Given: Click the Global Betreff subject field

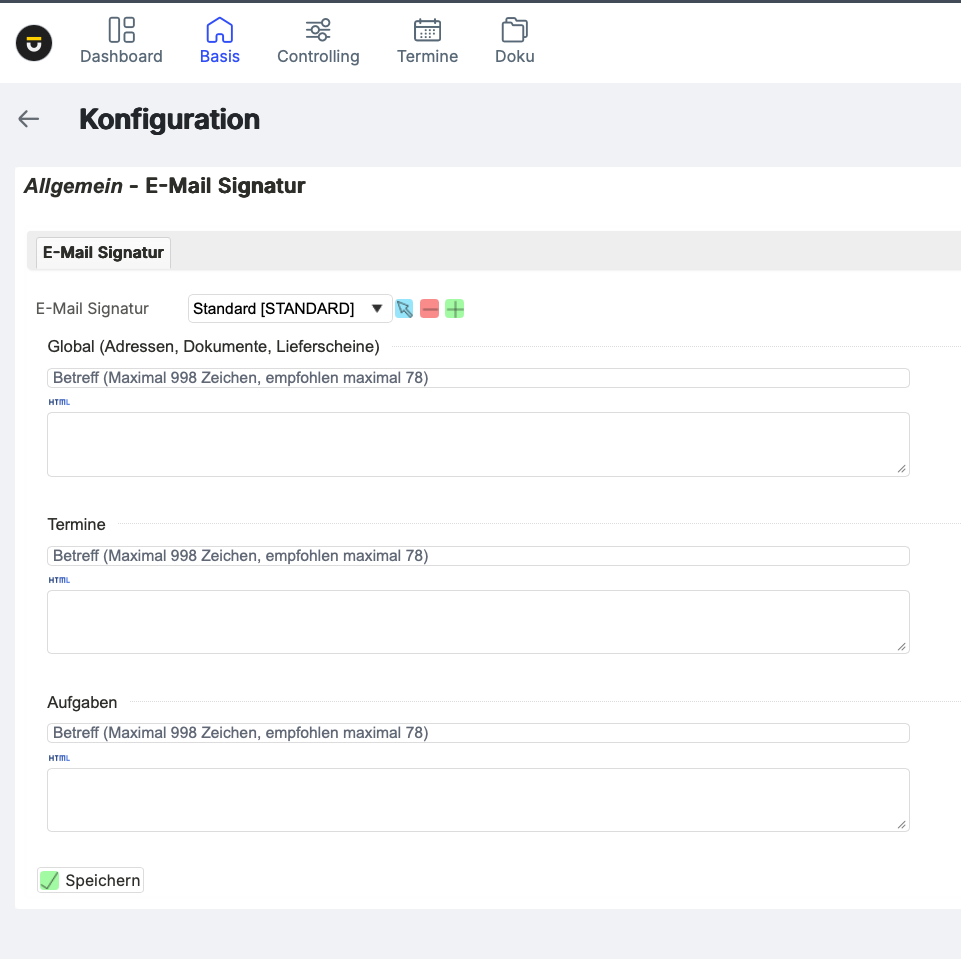Looking at the screenshot, I should click(478, 378).
